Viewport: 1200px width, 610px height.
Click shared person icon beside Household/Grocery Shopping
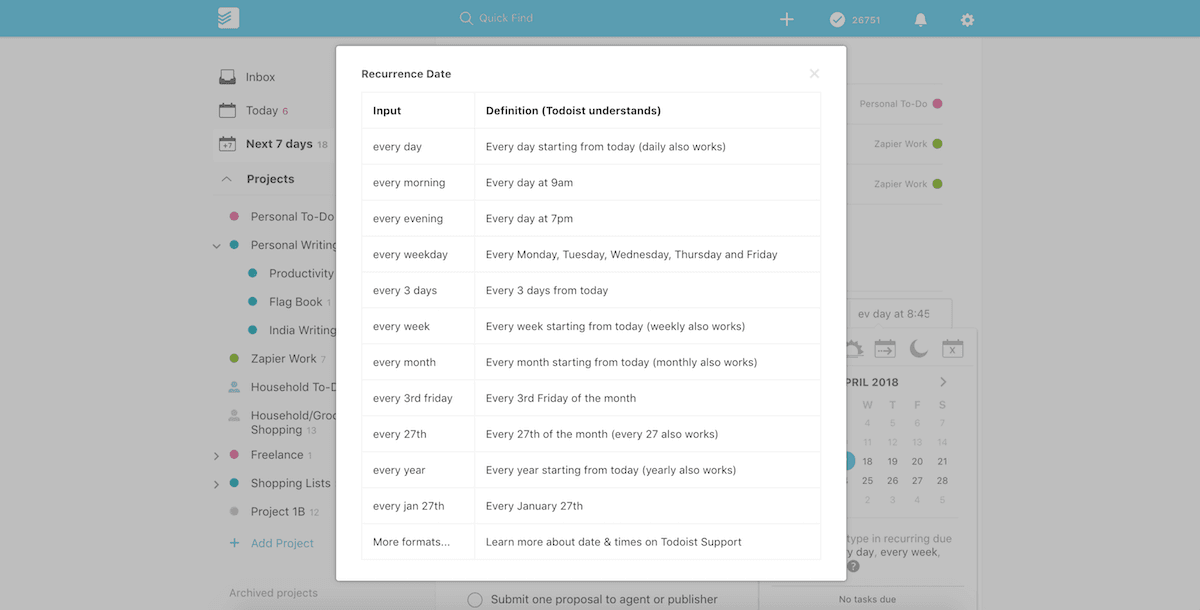234,415
